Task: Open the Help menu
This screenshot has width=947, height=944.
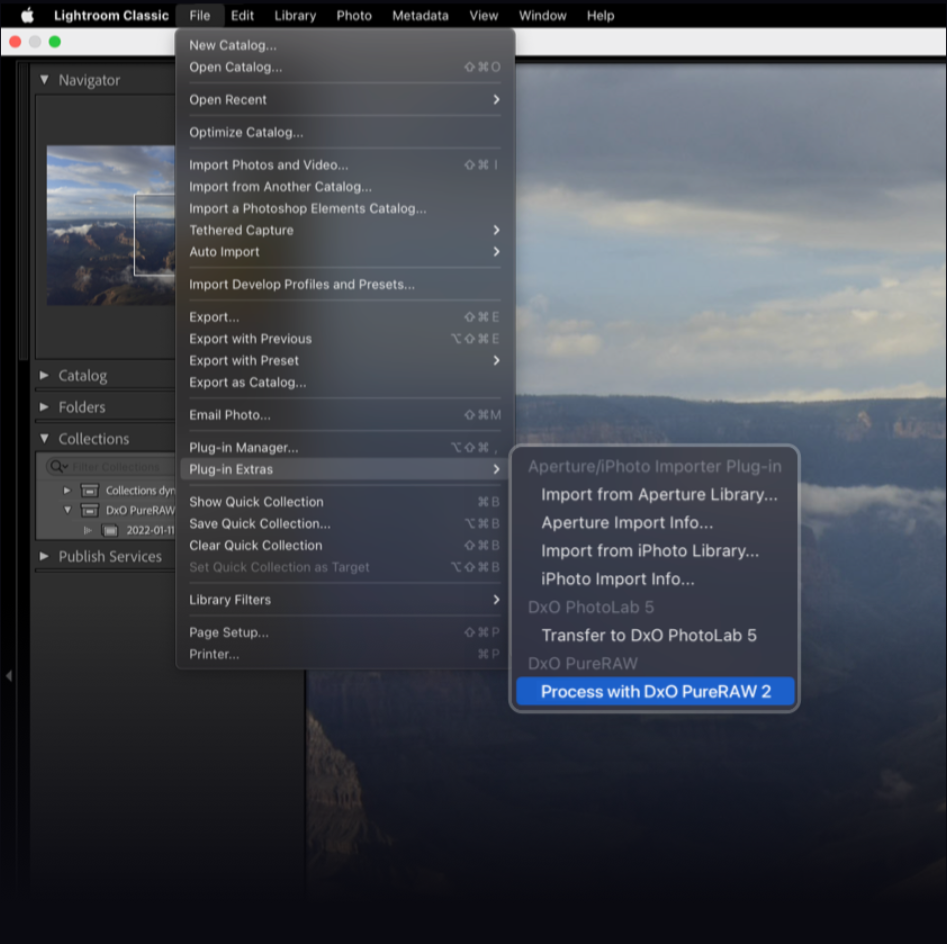Action: 600,16
